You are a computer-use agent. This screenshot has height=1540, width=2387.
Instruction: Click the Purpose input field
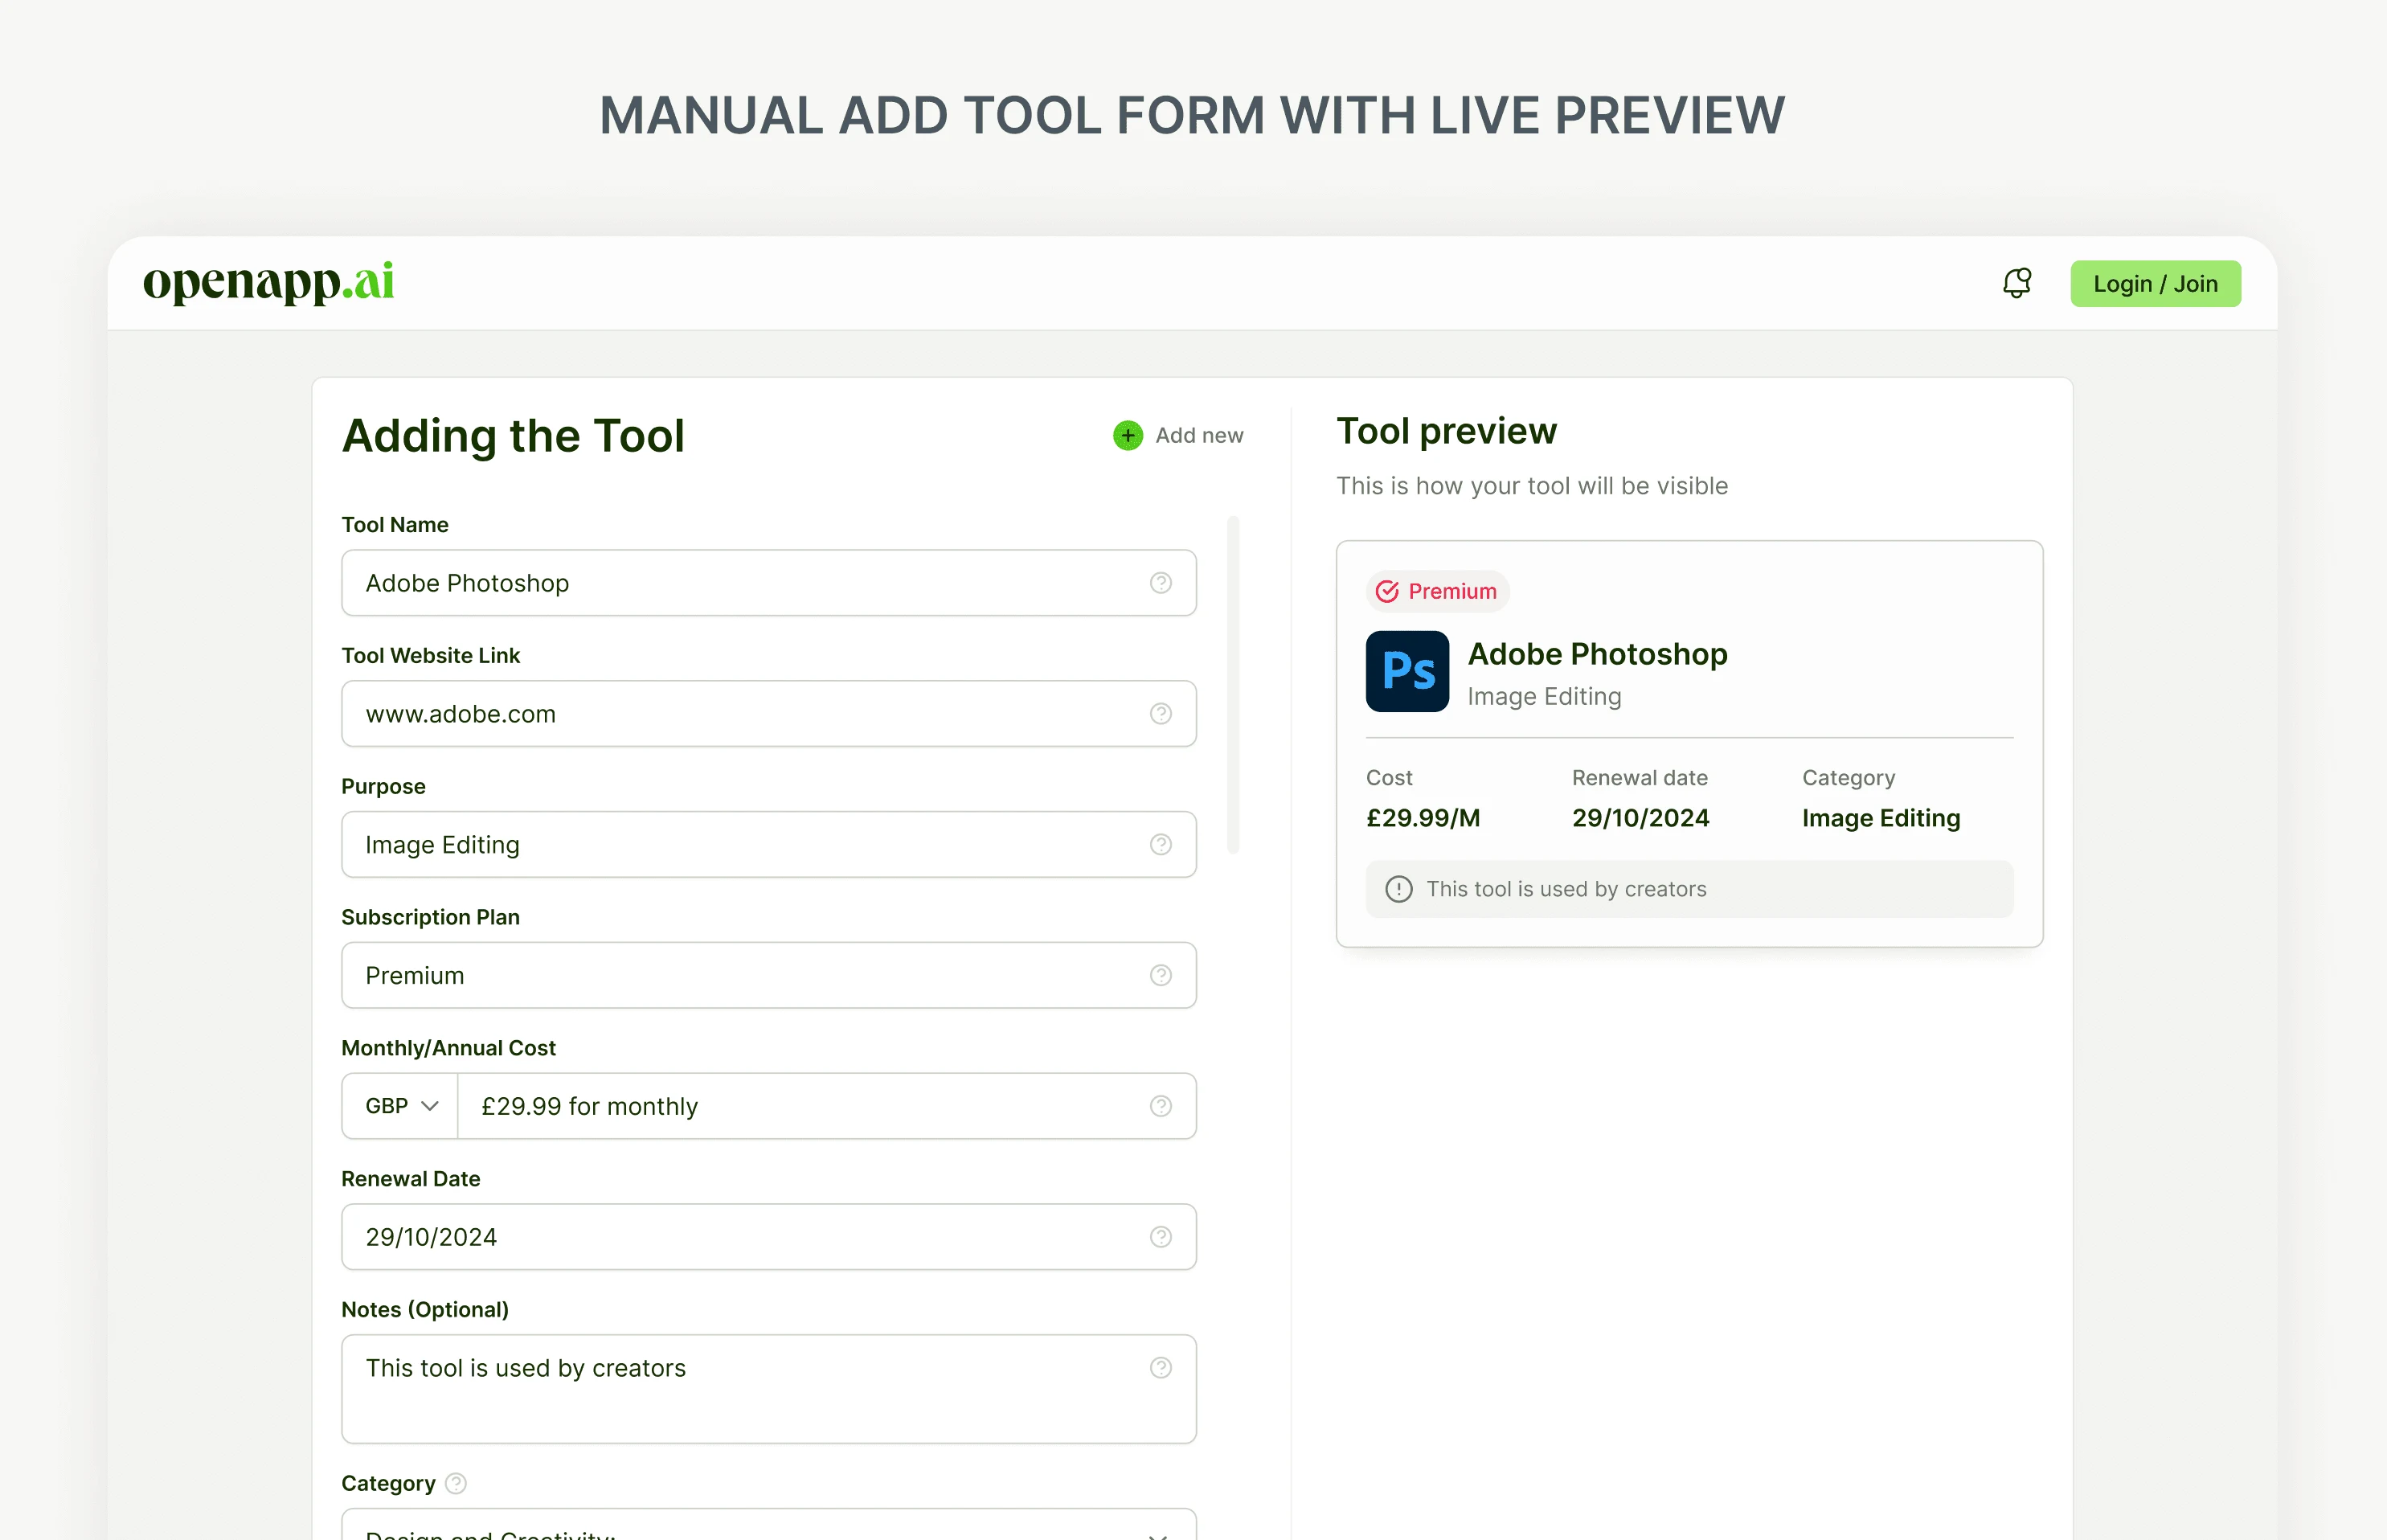(x=768, y=844)
